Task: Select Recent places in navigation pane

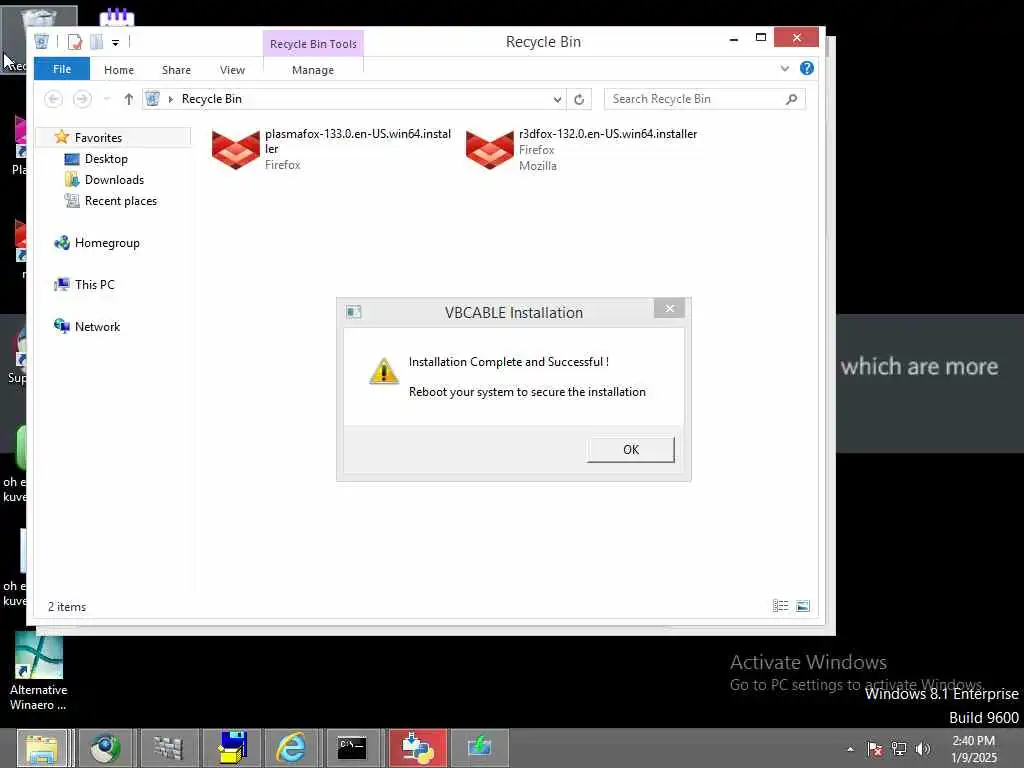Action: [121, 200]
